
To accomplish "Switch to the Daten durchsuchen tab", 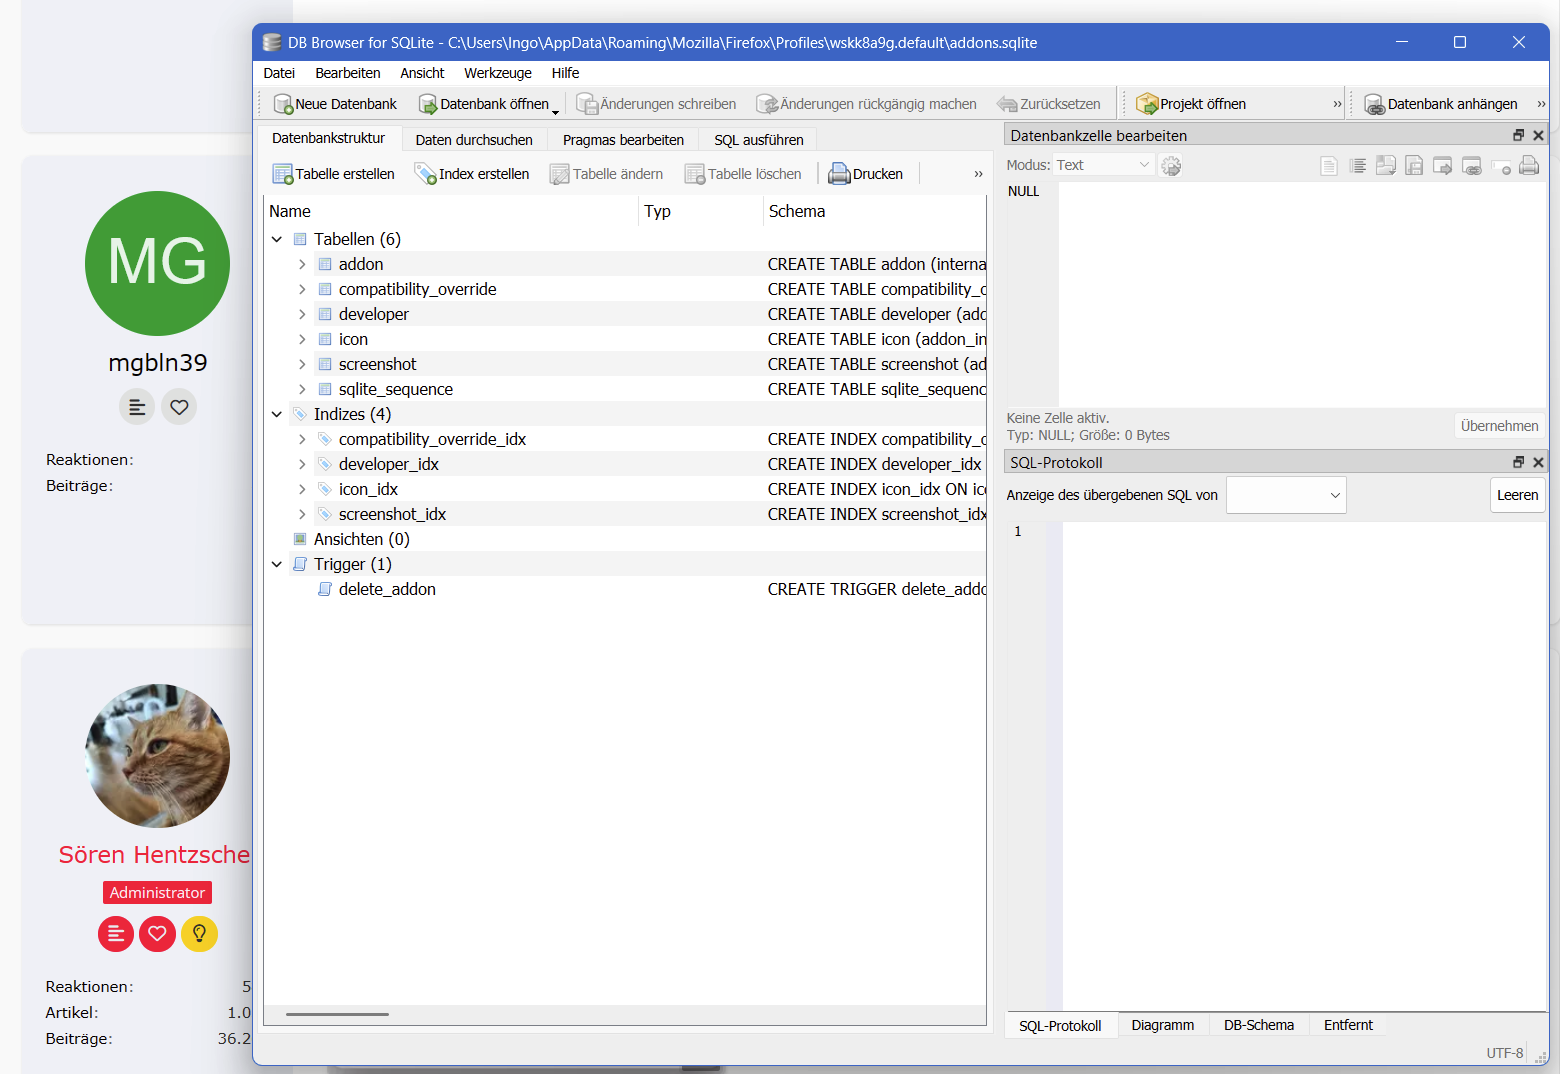I will (474, 140).
